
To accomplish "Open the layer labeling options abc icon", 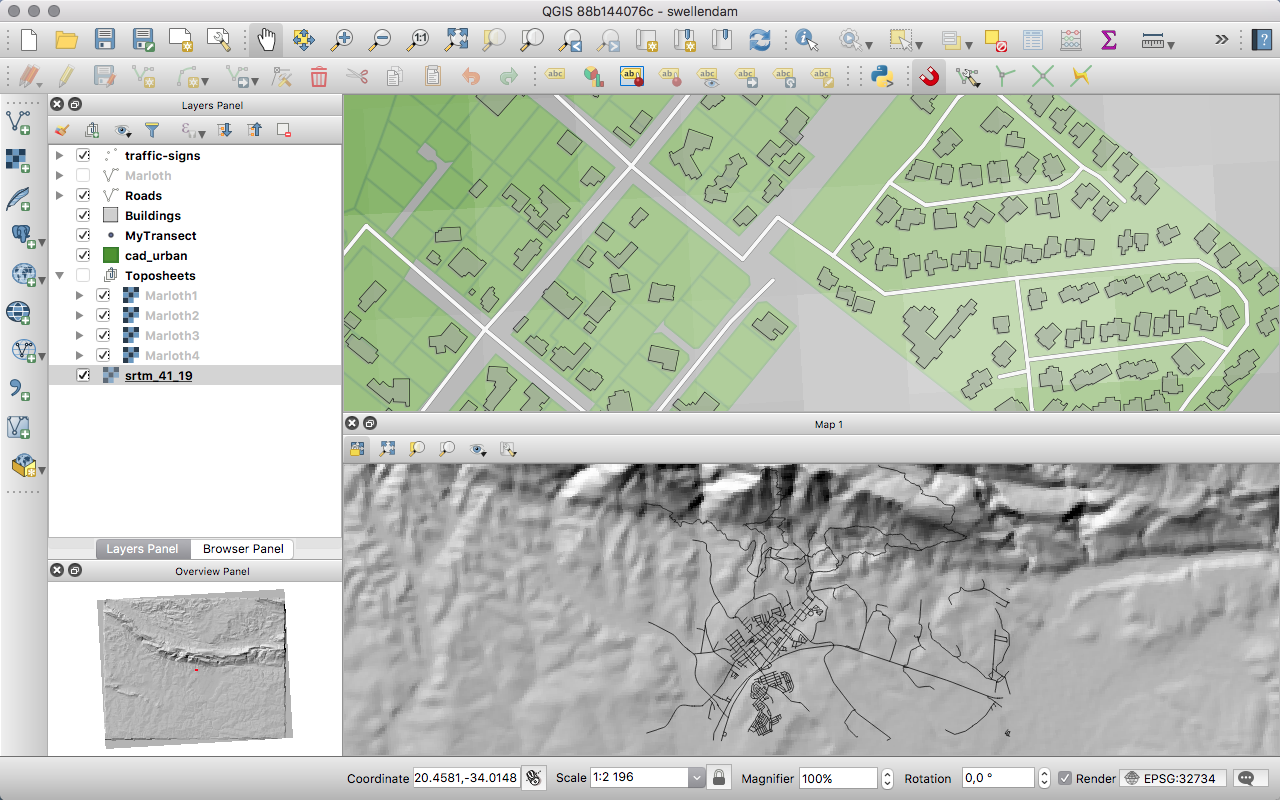I will (x=555, y=76).
